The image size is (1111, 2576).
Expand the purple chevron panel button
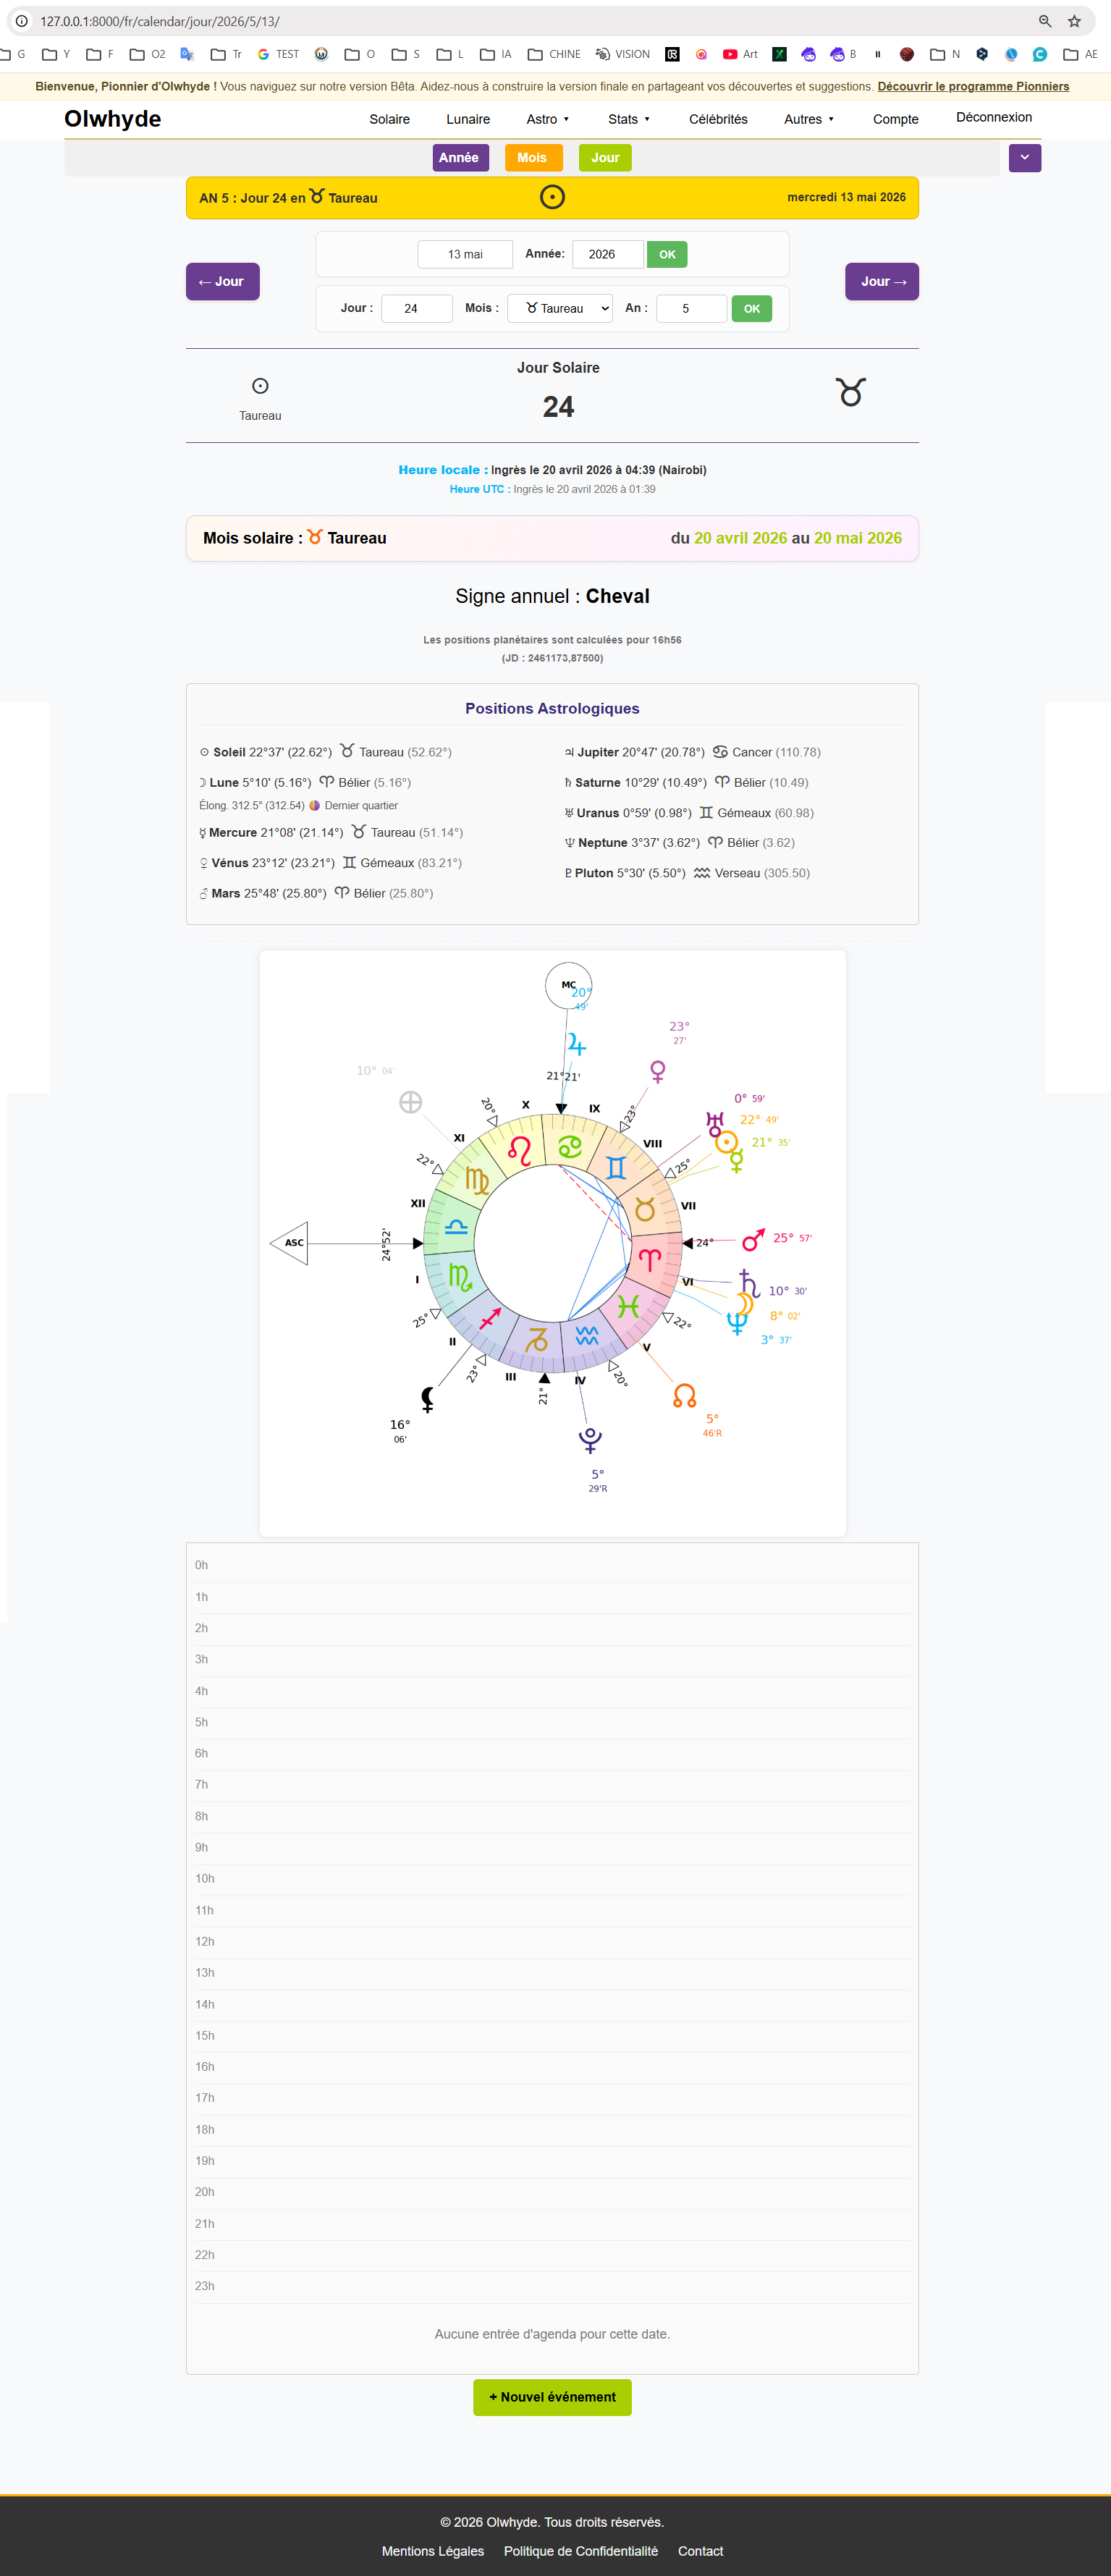point(1024,158)
